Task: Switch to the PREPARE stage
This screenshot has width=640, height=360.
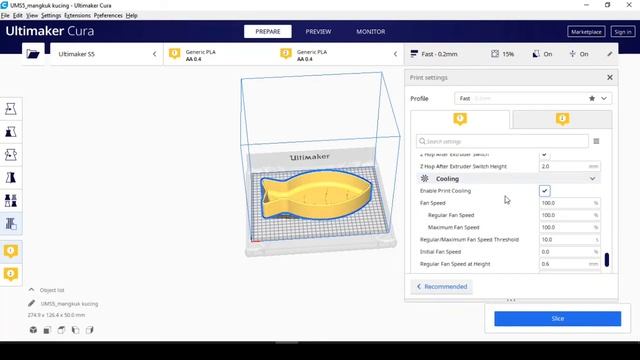Action: tap(268, 31)
